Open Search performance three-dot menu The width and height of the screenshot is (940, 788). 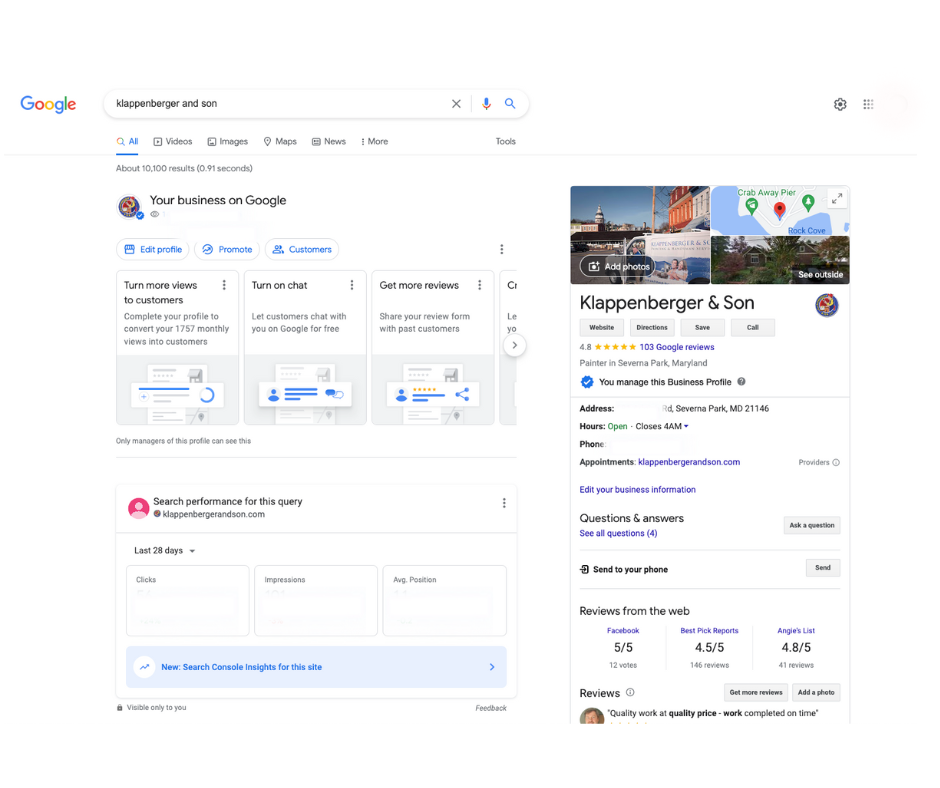pyautogui.click(x=504, y=503)
